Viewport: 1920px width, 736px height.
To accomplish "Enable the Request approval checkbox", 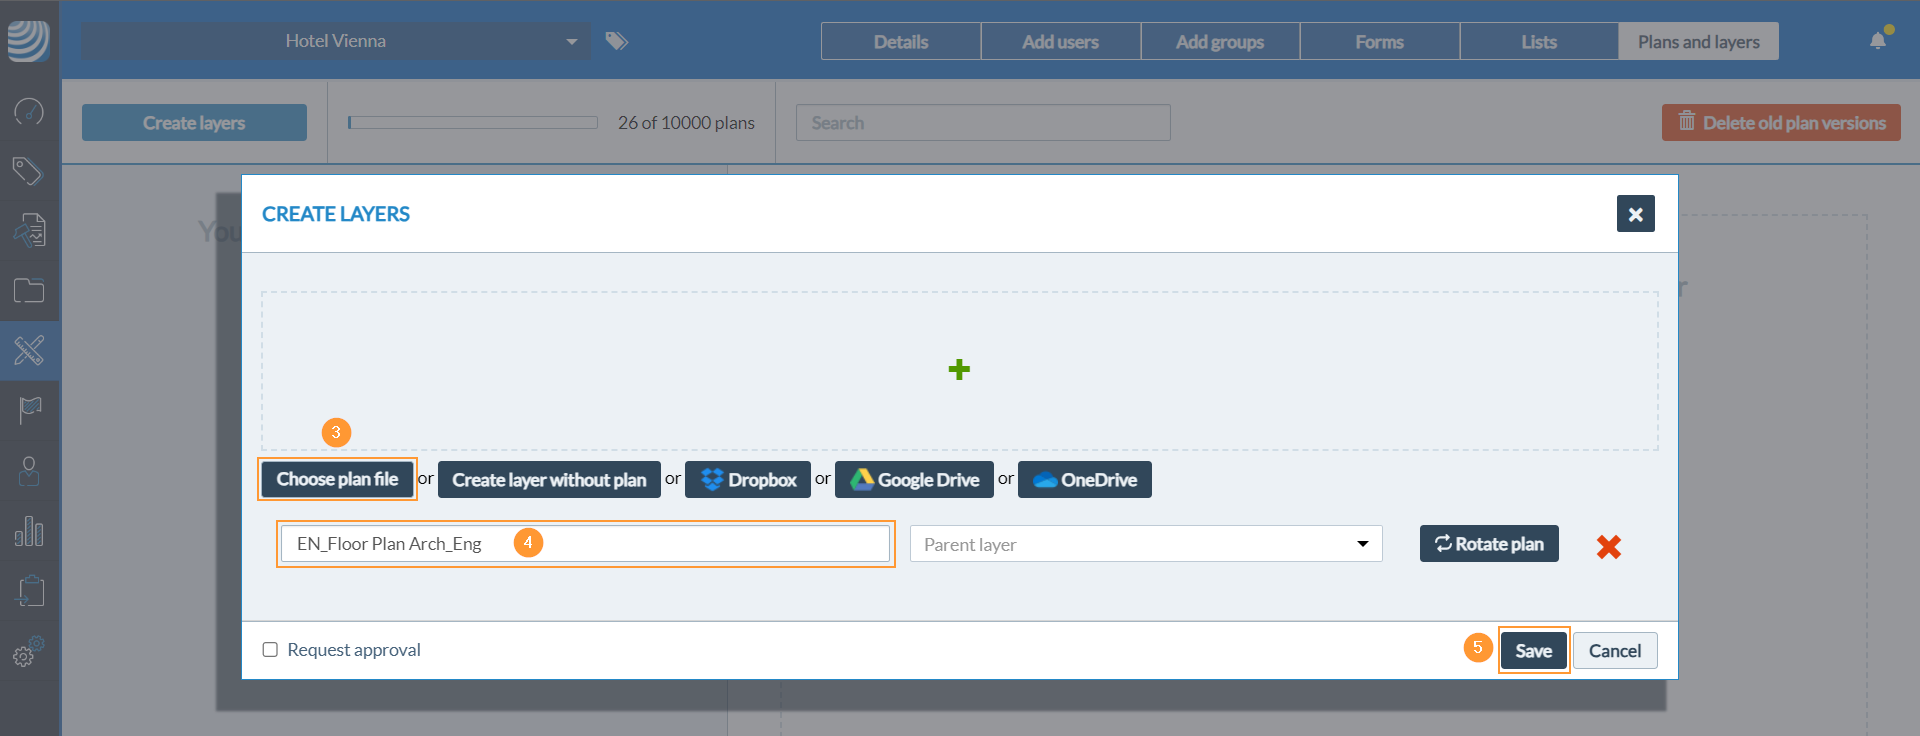I will (270, 650).
